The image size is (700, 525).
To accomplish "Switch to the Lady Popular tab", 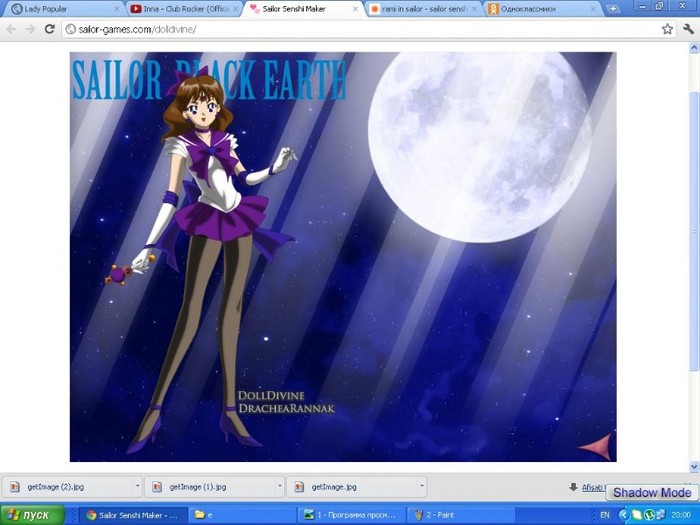I will click(55, 8).
